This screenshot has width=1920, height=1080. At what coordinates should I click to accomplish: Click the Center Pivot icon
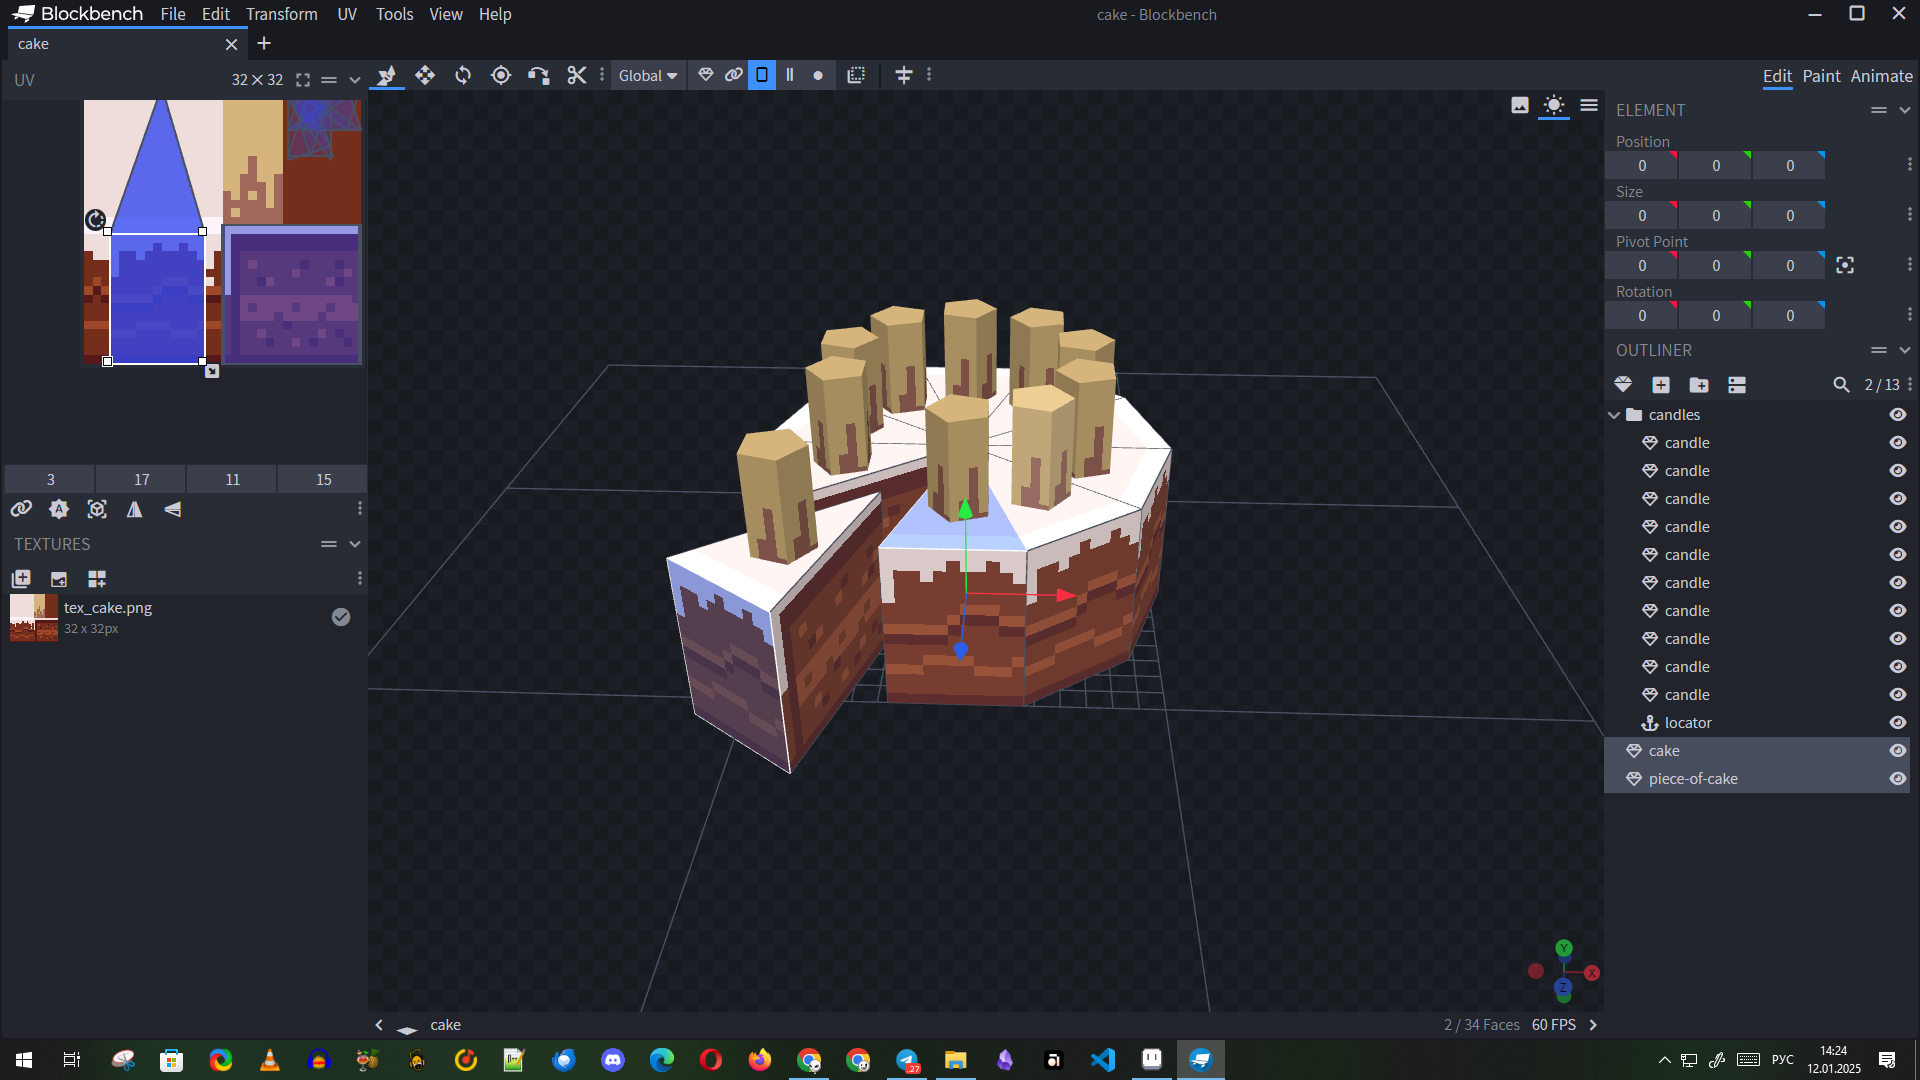tap(1845, 265)
